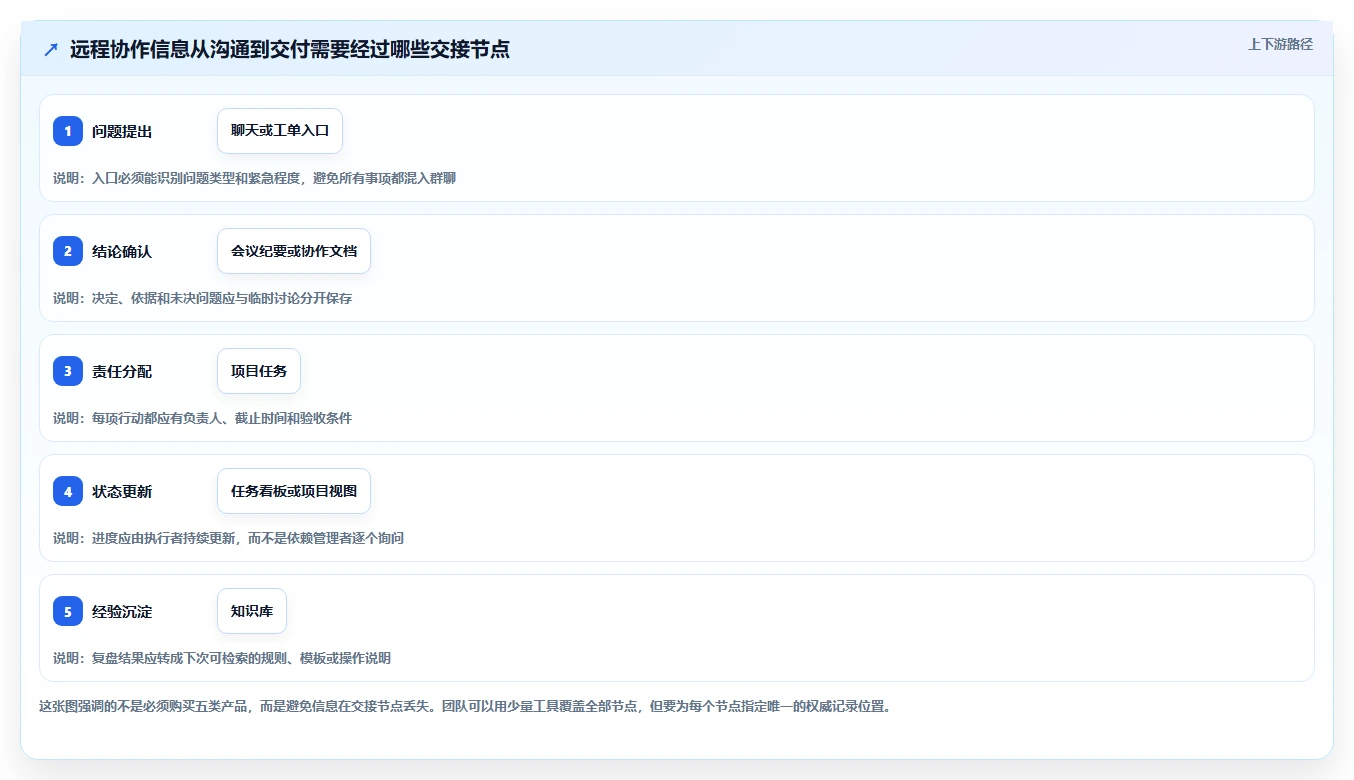Viewport: 1354px width, 780px height.
Task: Click the 结论确认 step label
Action: point(122,251)
